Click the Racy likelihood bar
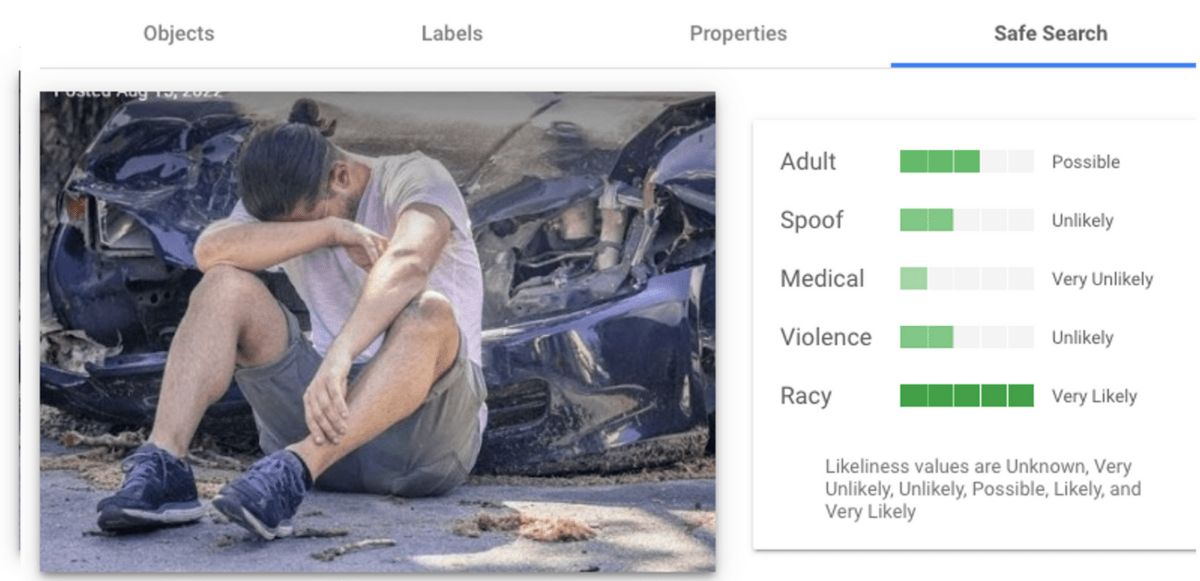This screenshot has width=1200, height=581. [967, 396]
